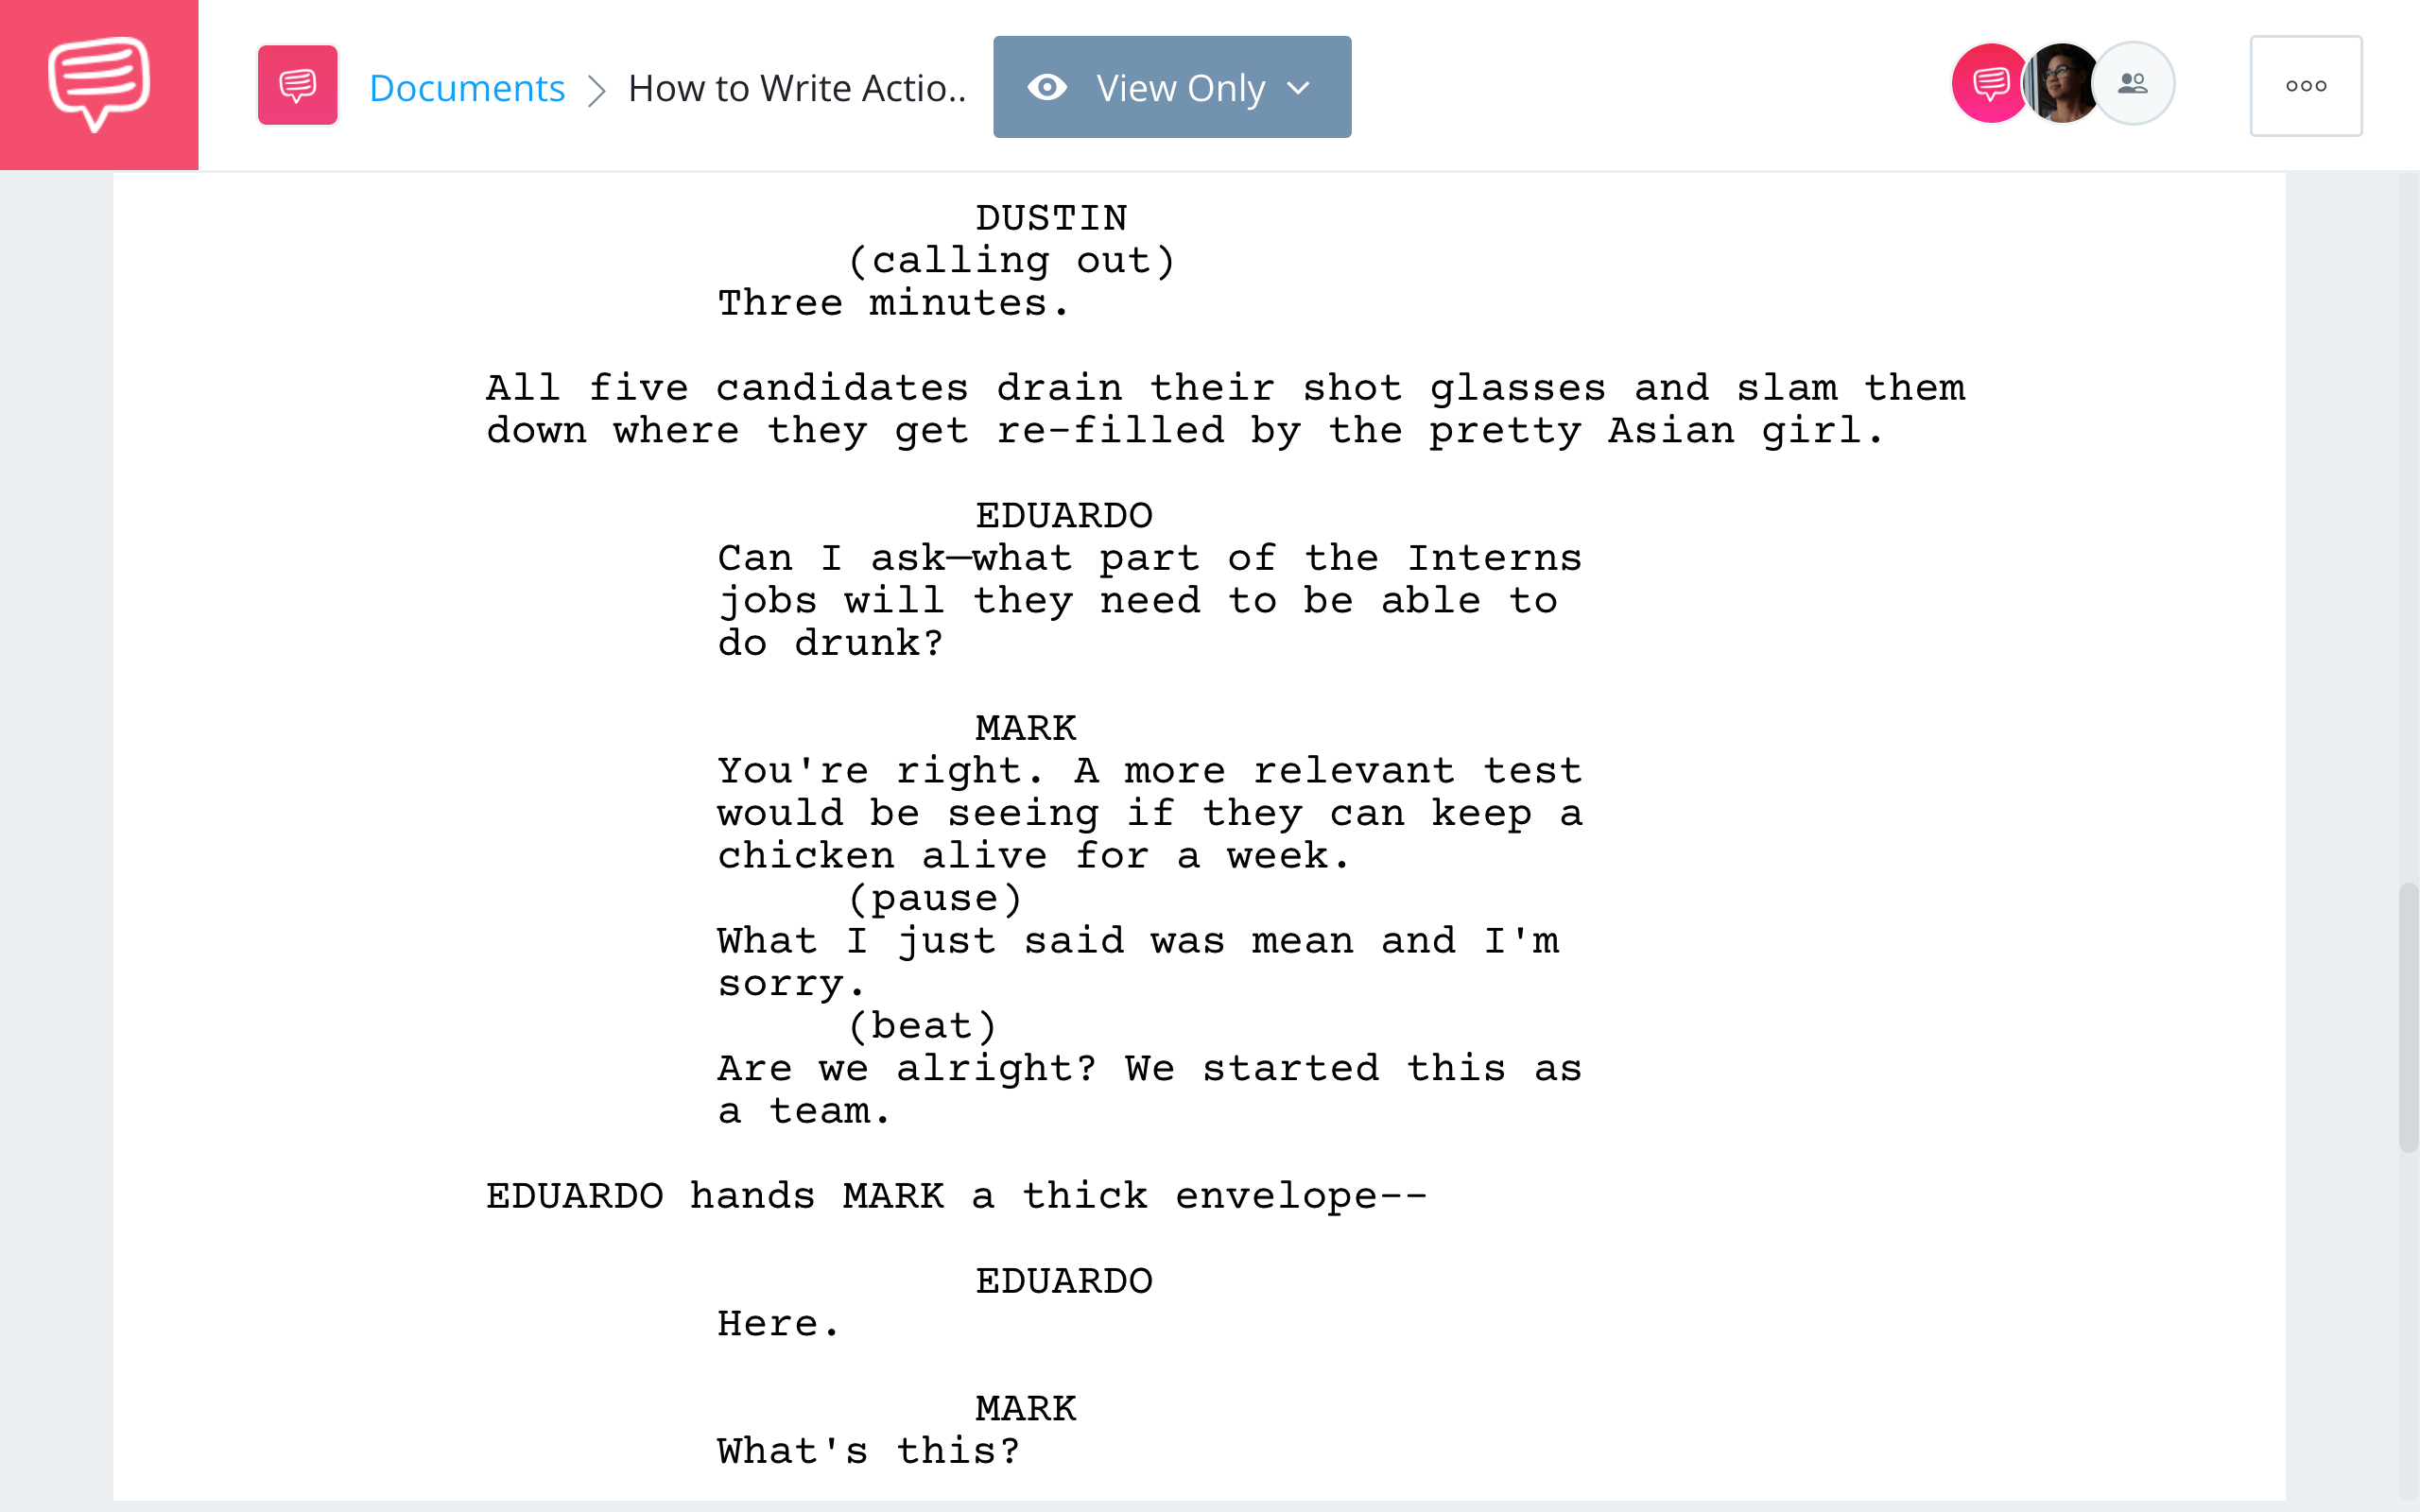
Task: Click the user profile photo thumbnail
Action: (2061, 83)
